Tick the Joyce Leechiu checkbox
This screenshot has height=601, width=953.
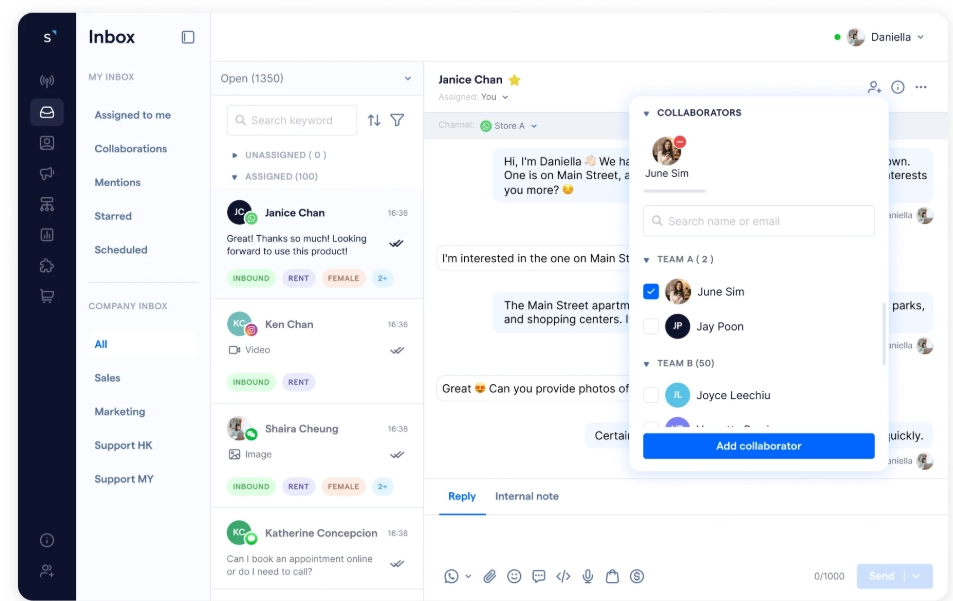click(651, 395)
